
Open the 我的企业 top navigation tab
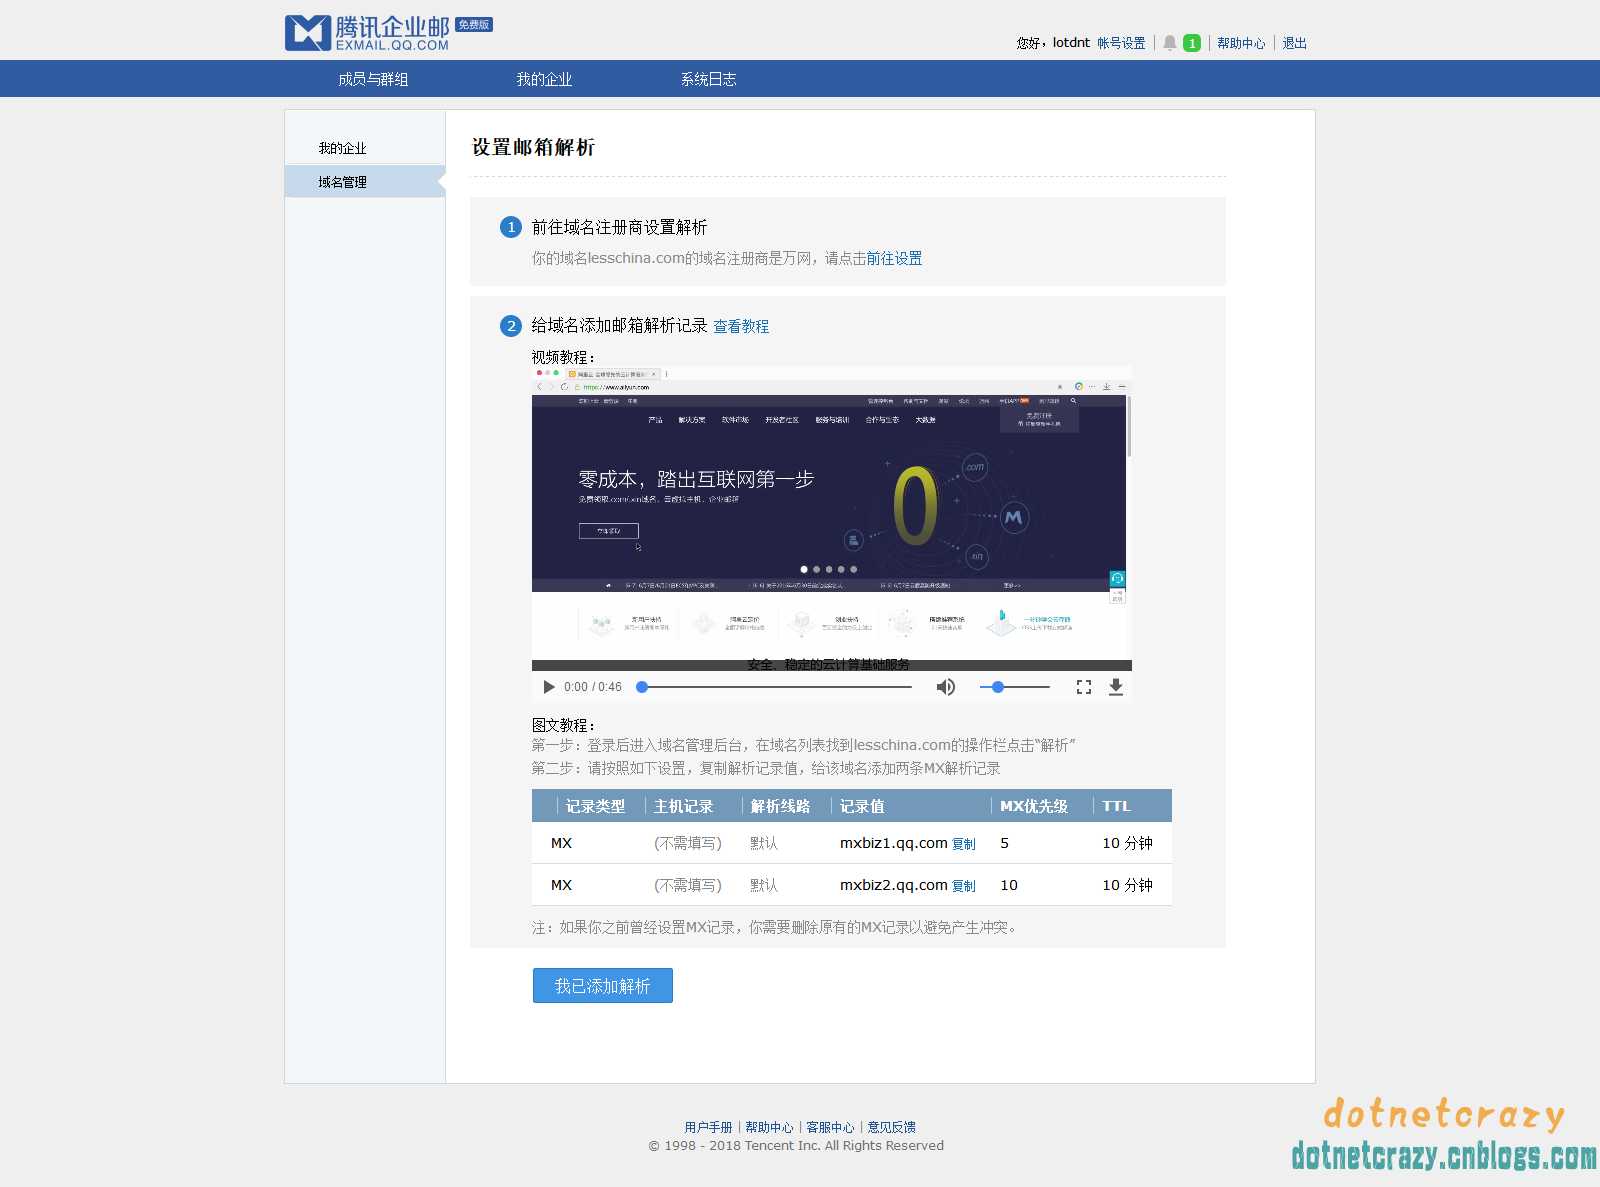click(x=544, y=79)
